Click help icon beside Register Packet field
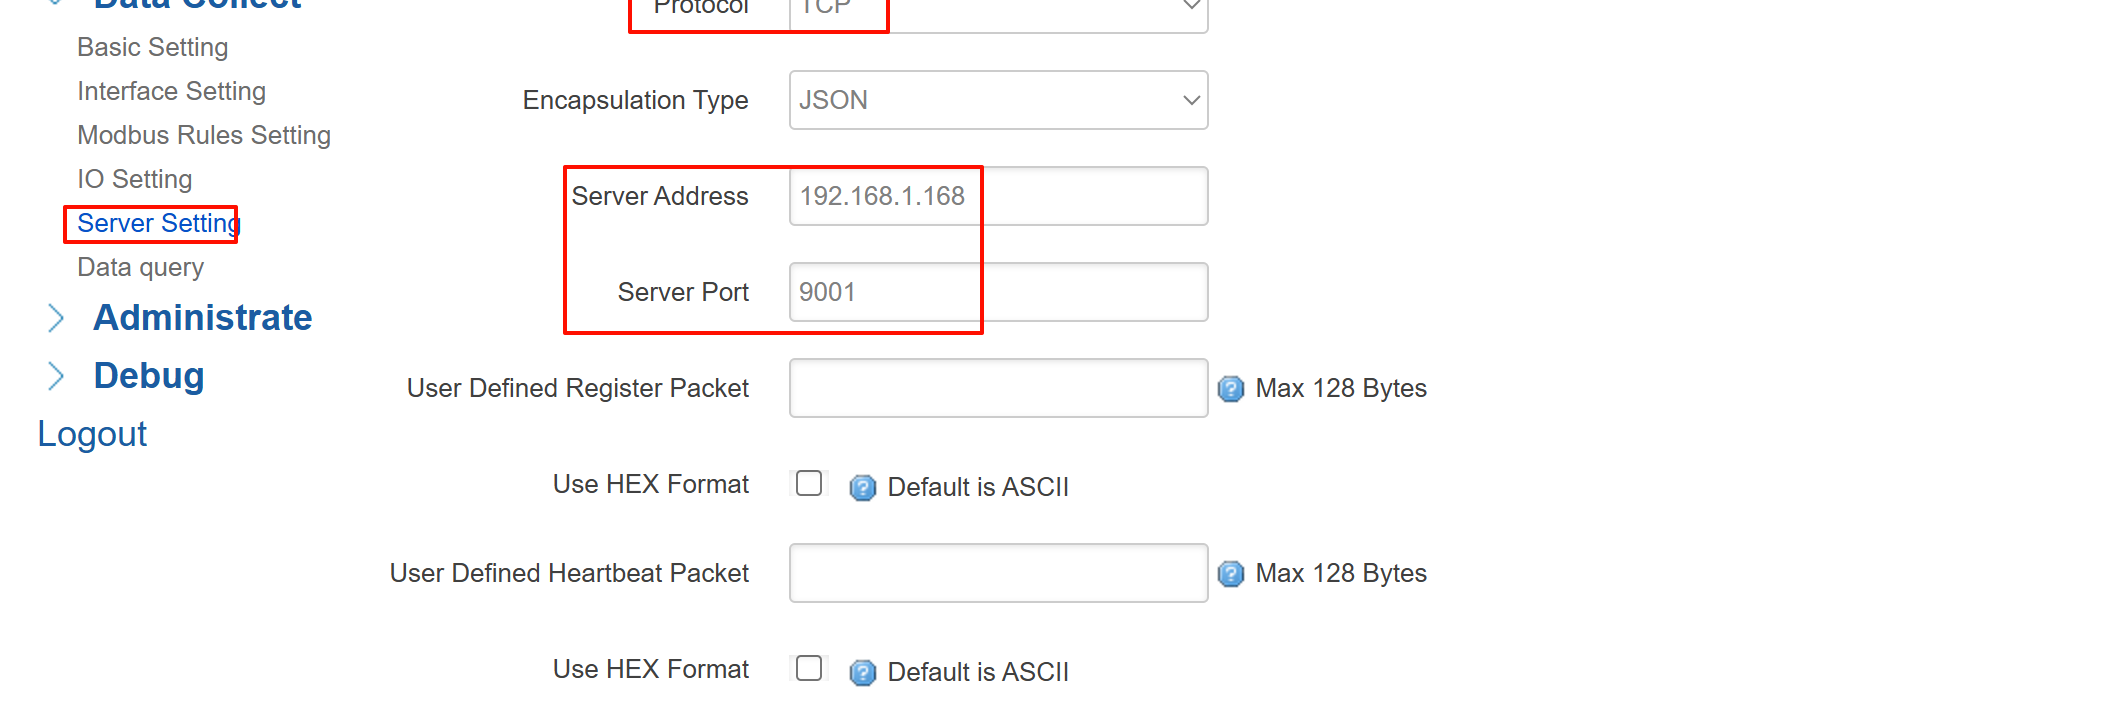 [x=1231, y=389]
